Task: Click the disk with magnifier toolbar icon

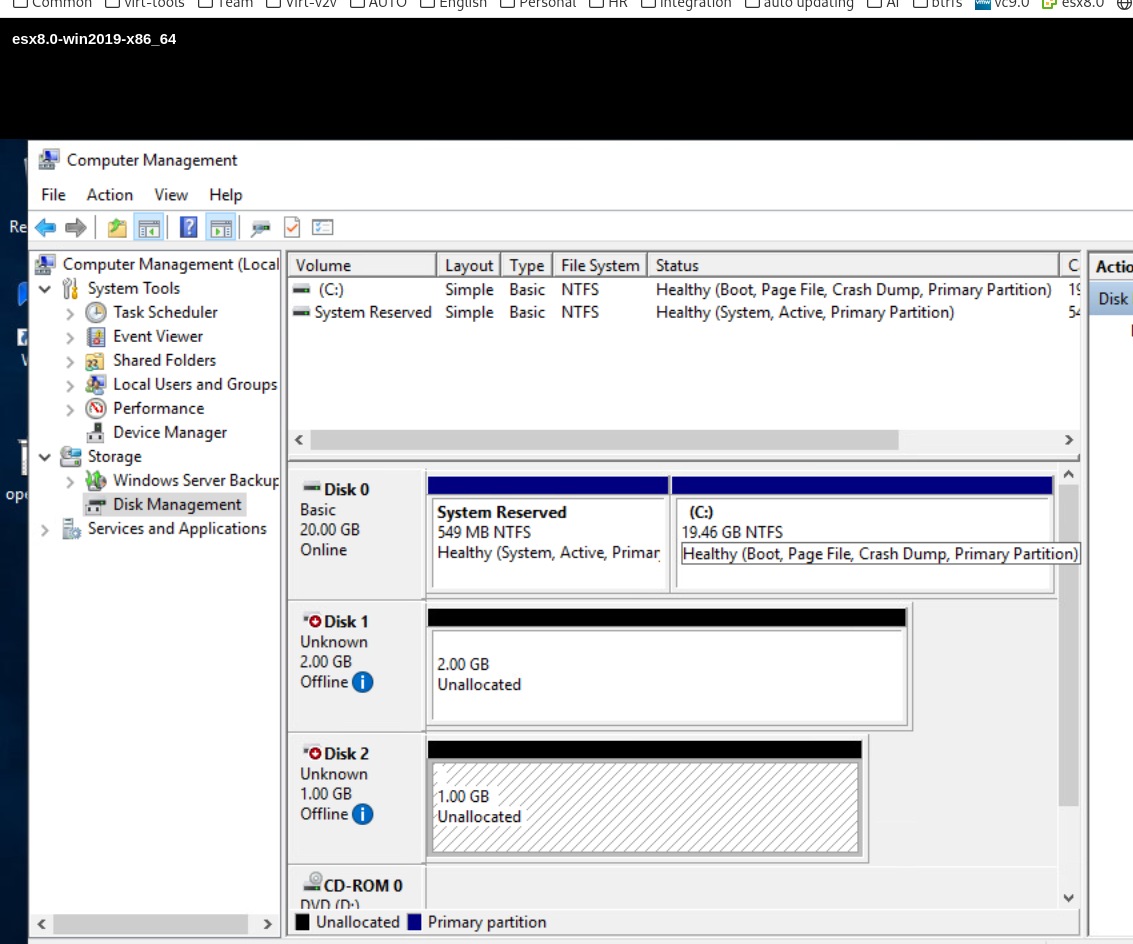Action: 261,228
